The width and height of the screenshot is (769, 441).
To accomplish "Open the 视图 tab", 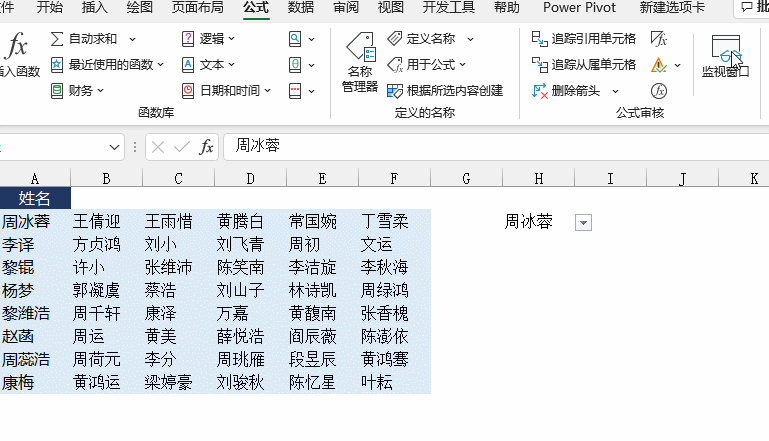I will tap(391, 7).
